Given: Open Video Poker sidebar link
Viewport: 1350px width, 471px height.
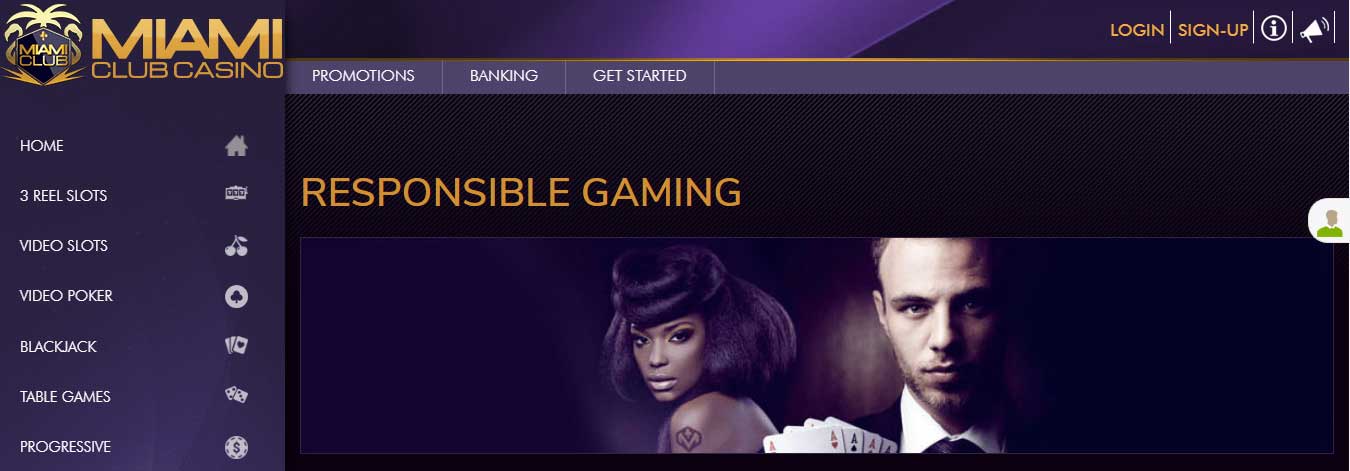Looking at the screenshot, I should (66, 296).
